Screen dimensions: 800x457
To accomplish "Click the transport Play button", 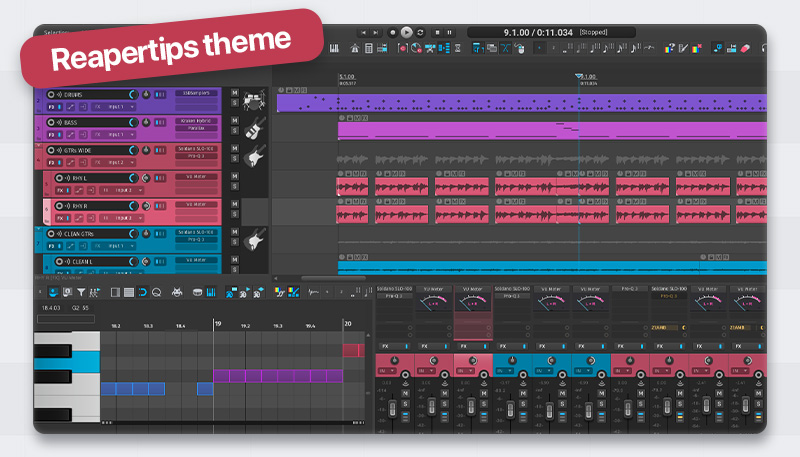I will (406, 32).
